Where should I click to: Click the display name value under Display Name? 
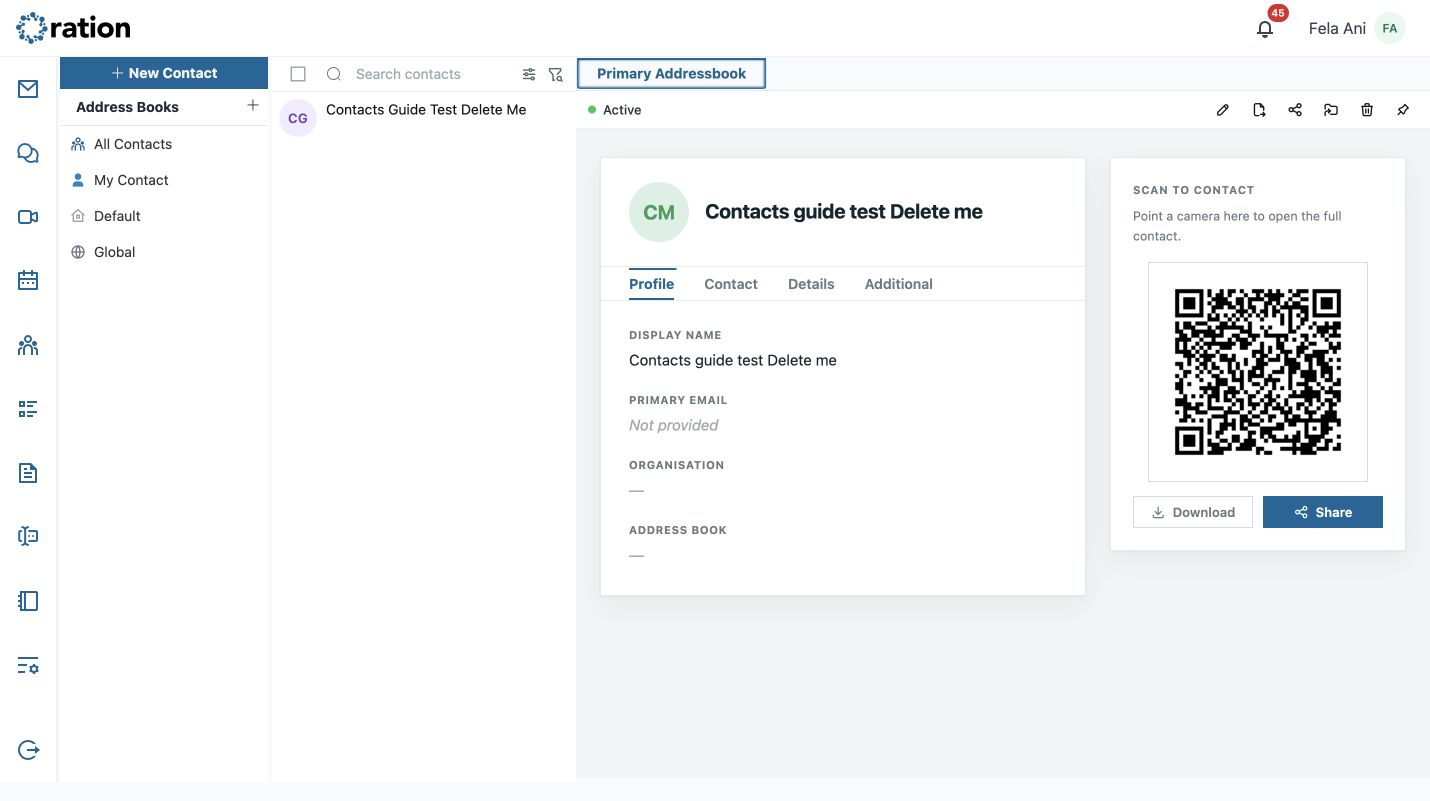733,360
